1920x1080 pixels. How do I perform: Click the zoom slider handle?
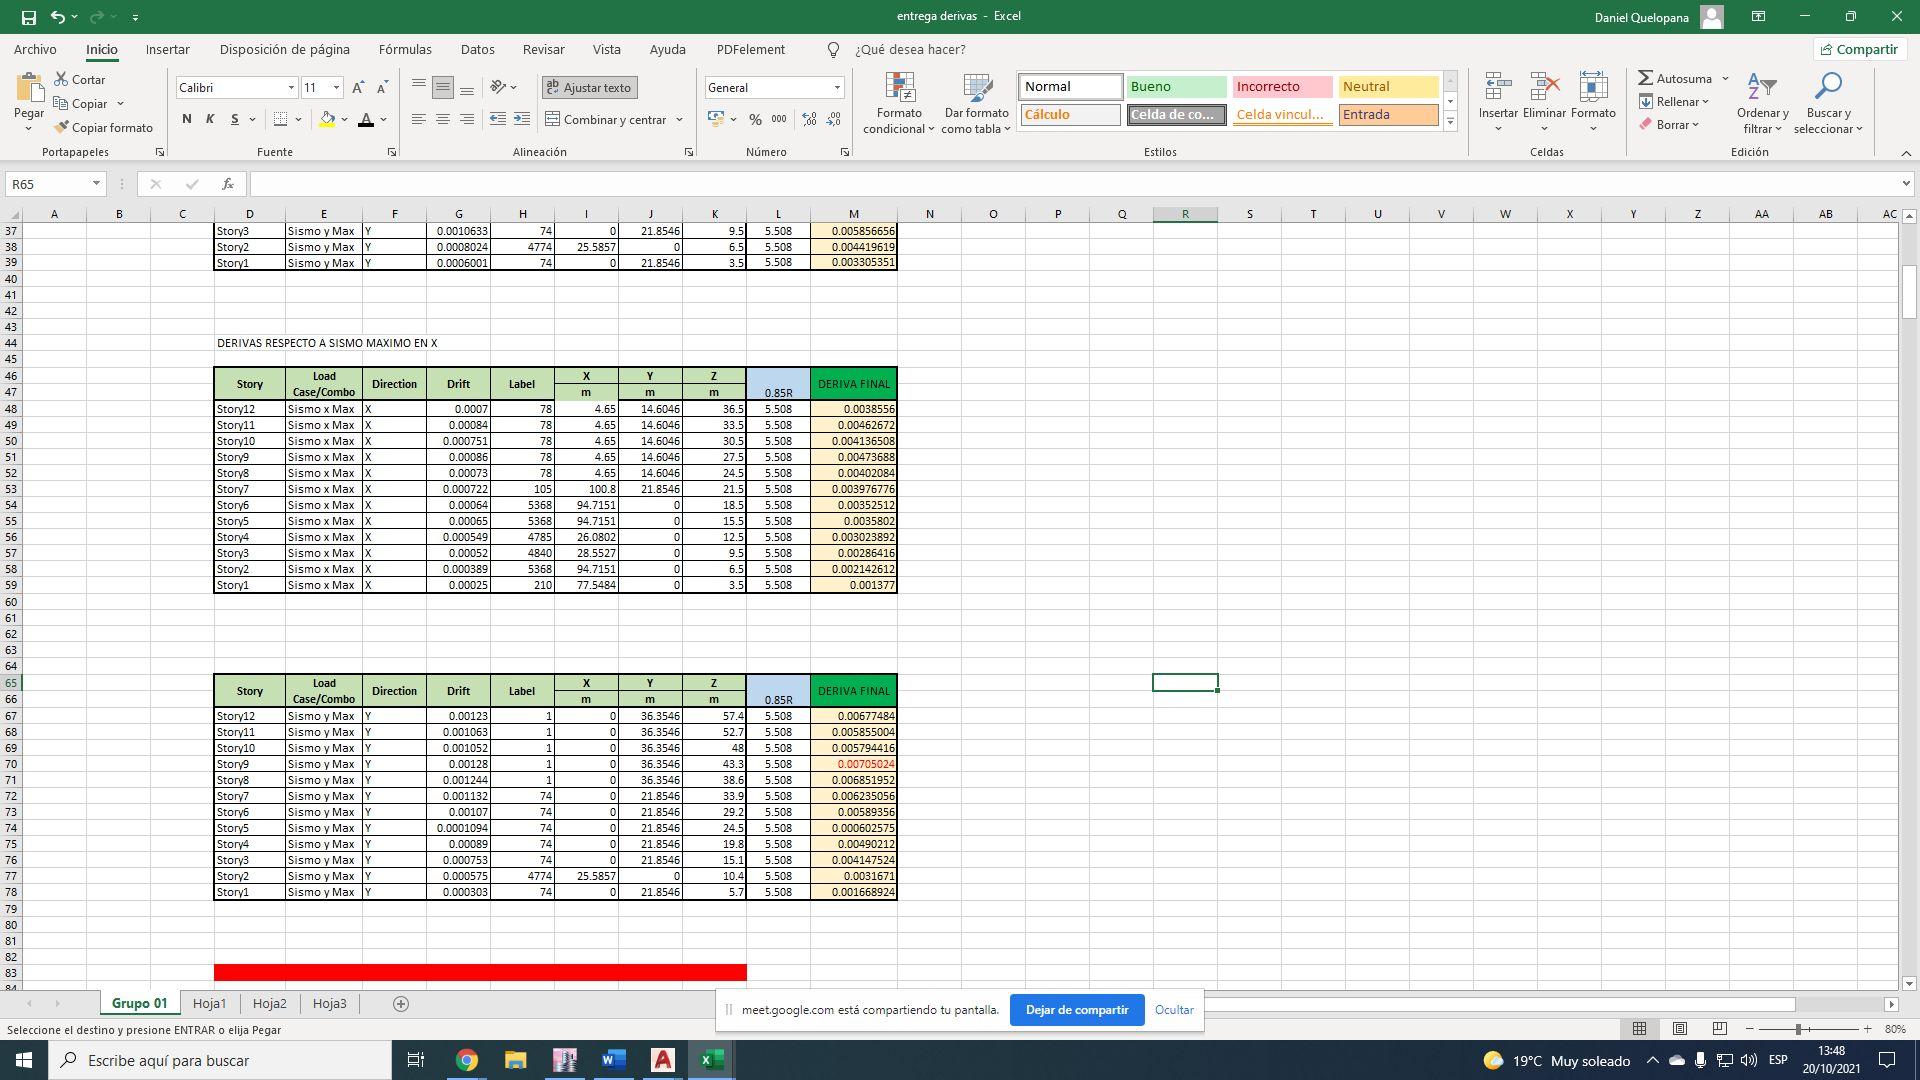tap(1798, 1029)
